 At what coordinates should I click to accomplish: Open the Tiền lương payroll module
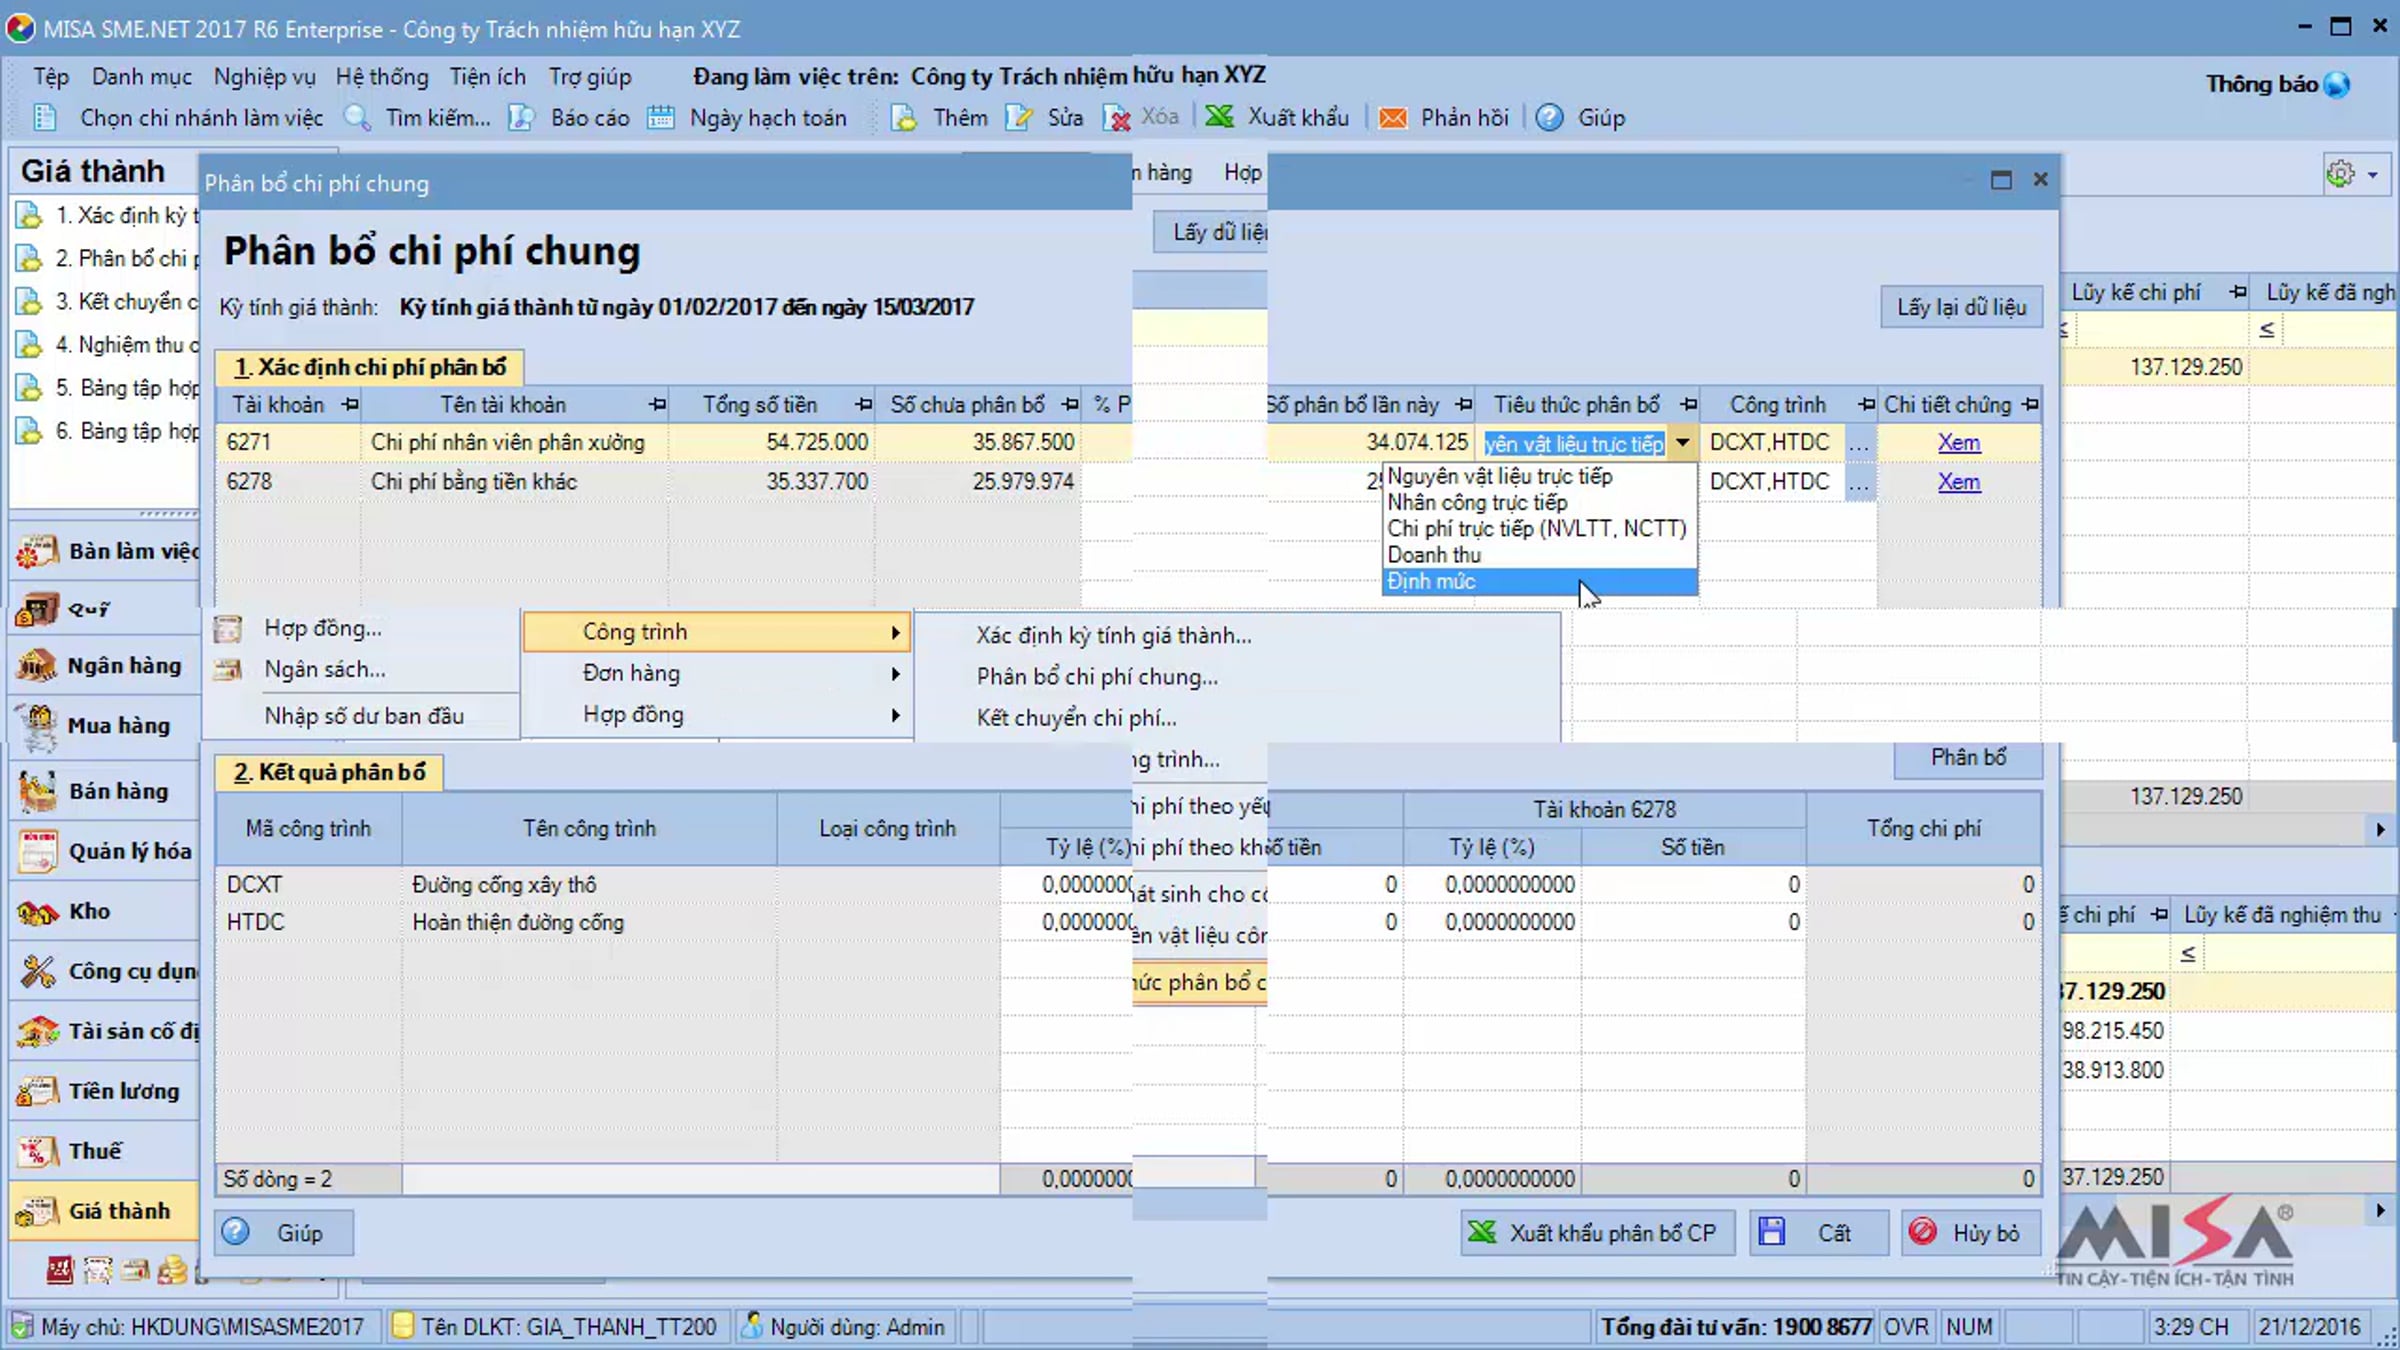point(103,1091)
